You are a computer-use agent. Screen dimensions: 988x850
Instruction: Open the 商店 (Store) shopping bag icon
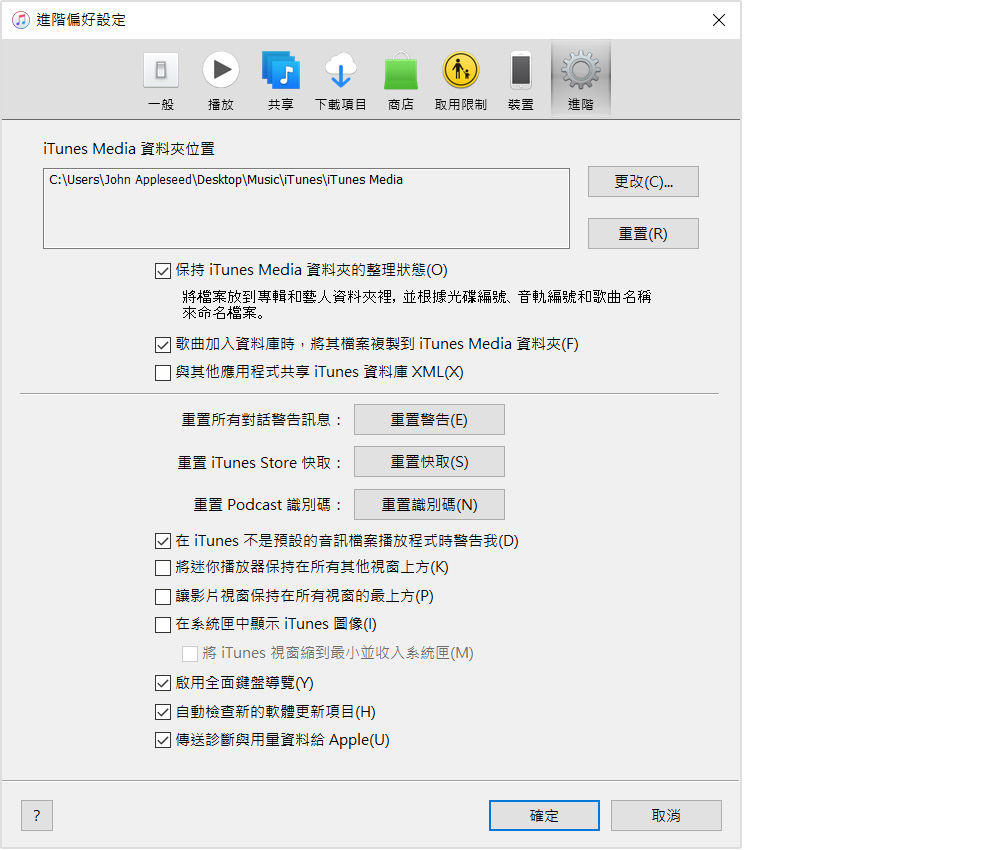point(401,72)
